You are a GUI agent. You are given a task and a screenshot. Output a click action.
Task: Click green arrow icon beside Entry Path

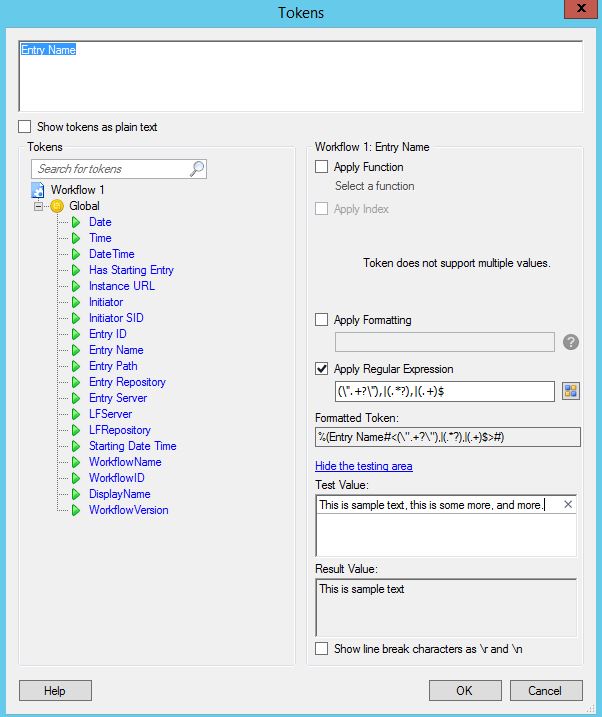[x=76, y=366]
